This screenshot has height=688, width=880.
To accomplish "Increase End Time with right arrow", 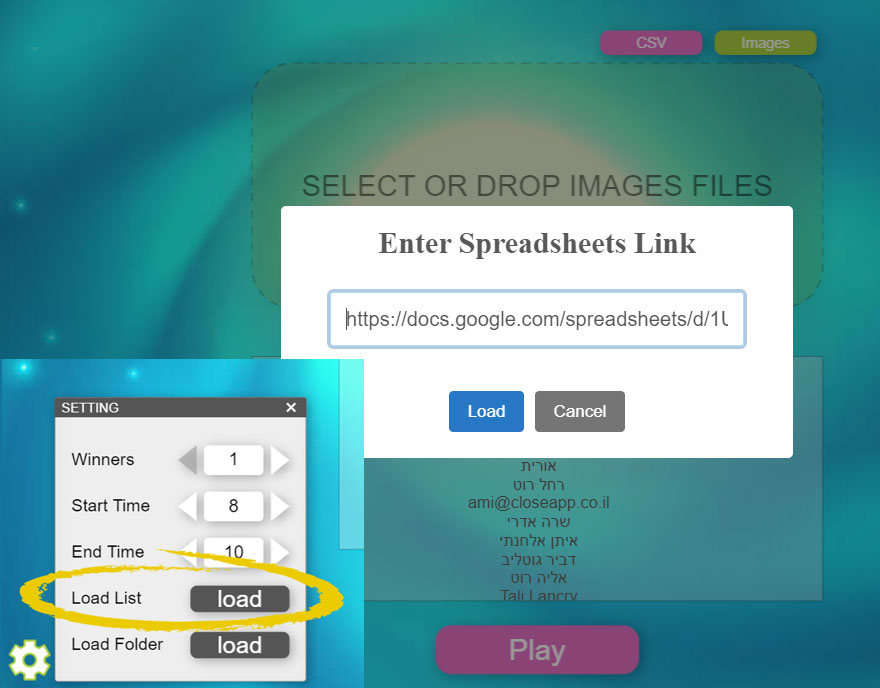I will 280,551.
